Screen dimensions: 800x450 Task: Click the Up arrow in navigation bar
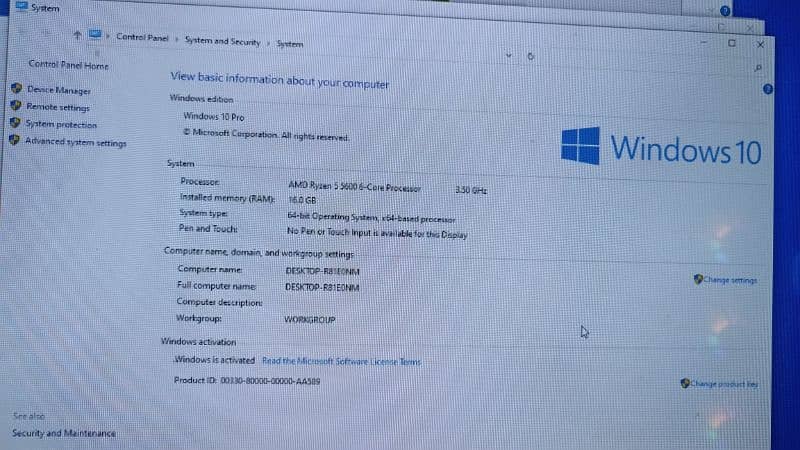pyautogui.click(x=77, y=35)
